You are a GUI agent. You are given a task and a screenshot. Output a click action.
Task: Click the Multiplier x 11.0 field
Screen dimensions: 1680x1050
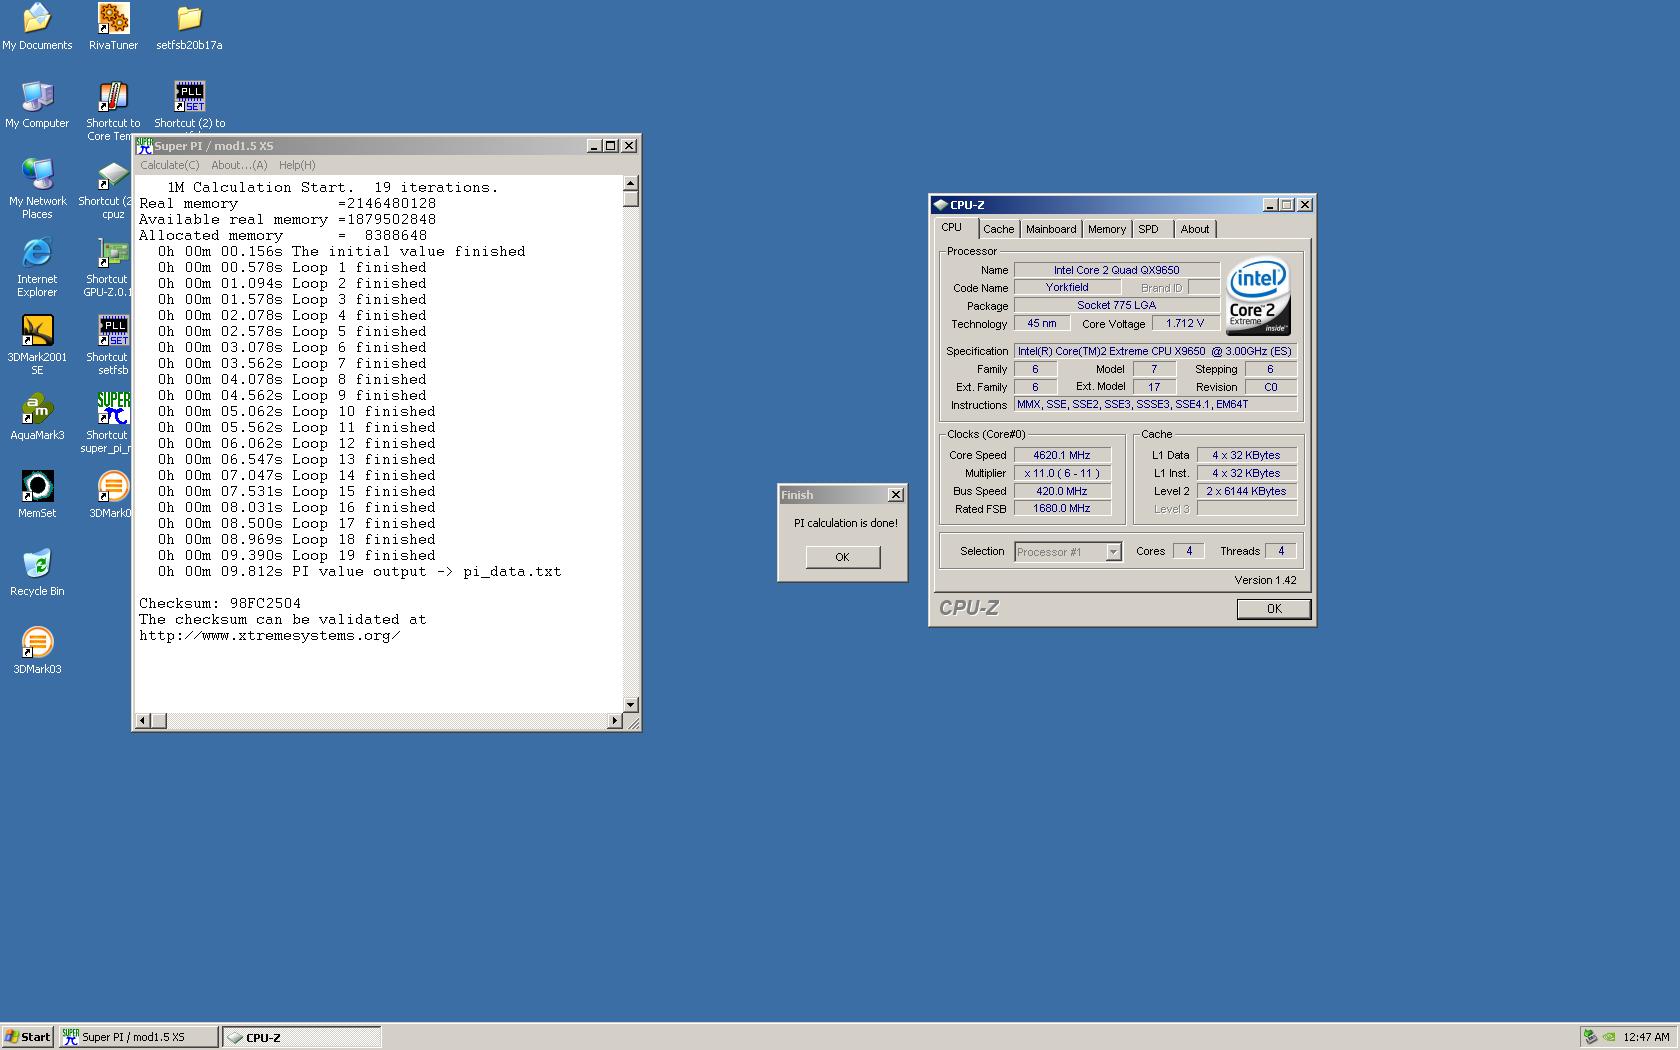[x=1062, y=473]
